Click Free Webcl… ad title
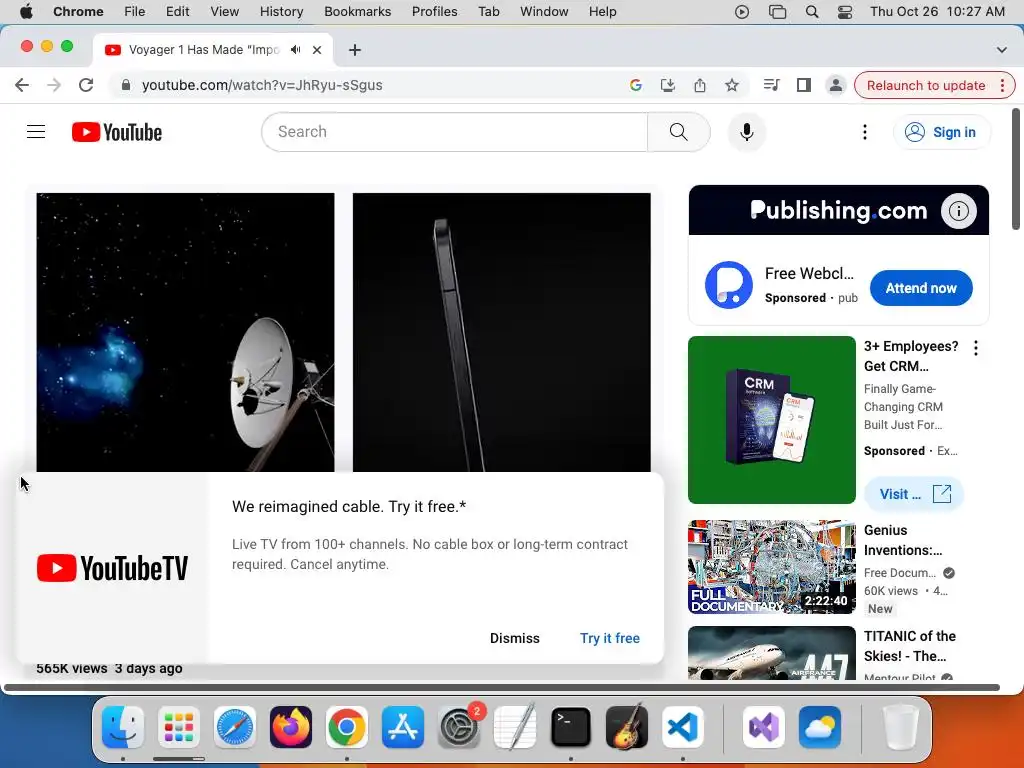The width and height of the screenshot is (1024, 768). pos(809,274)
